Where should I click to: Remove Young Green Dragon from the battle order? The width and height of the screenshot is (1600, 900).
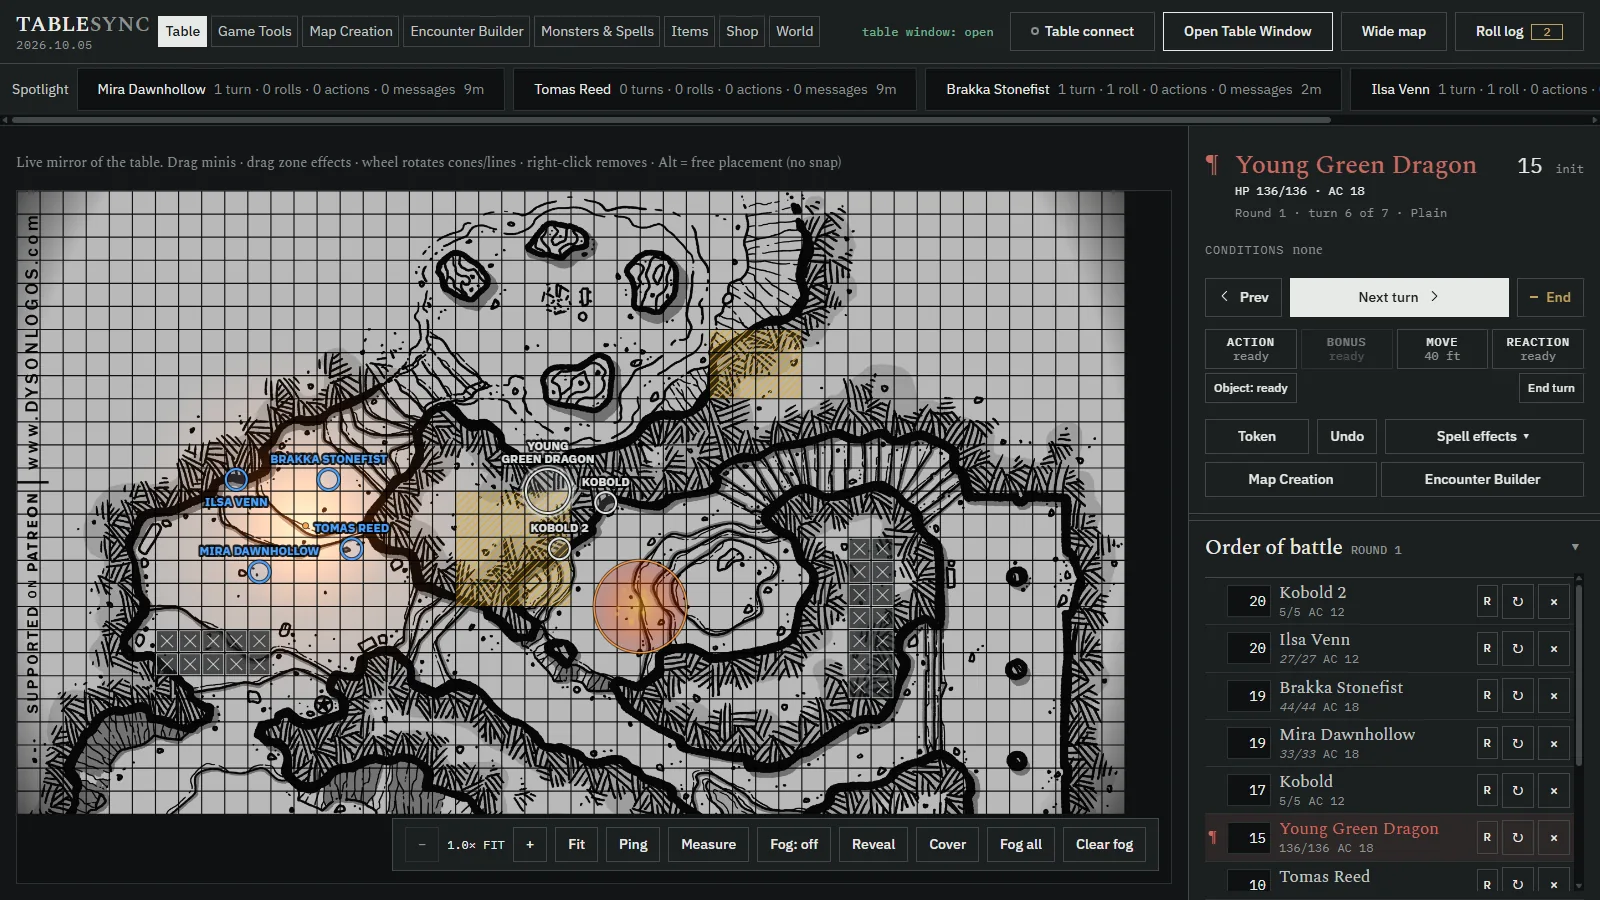[x=1554, y=837]
